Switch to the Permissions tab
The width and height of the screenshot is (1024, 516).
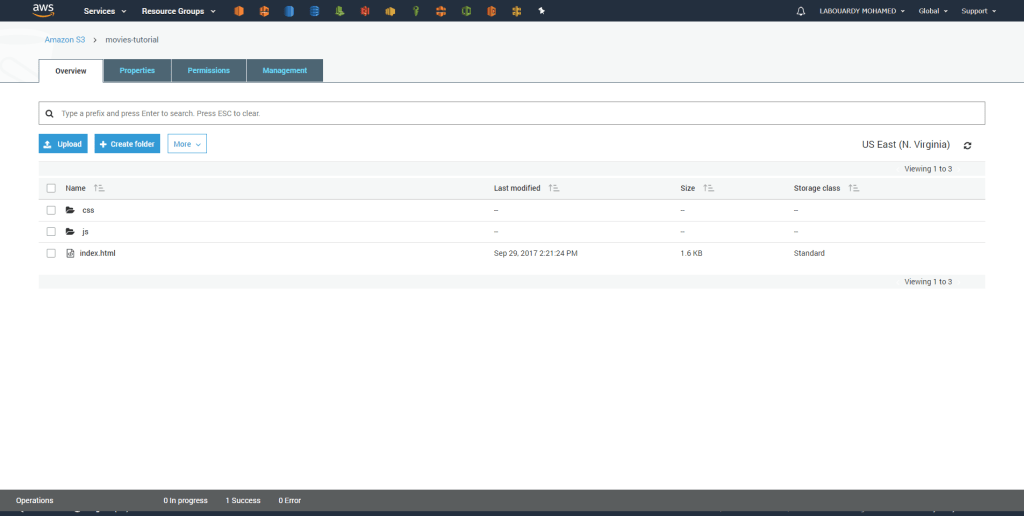point(208,71)
